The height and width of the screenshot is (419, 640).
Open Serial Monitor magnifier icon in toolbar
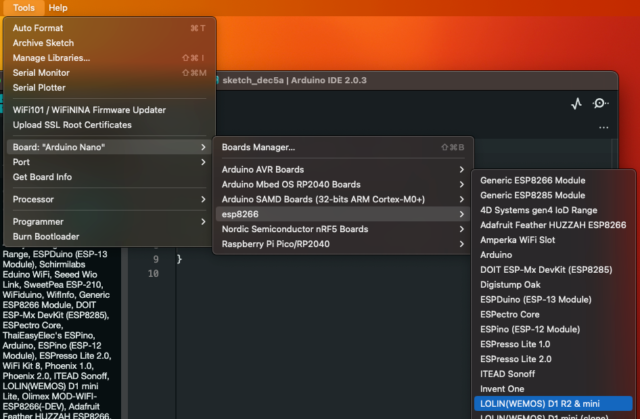tap(600, 103)
